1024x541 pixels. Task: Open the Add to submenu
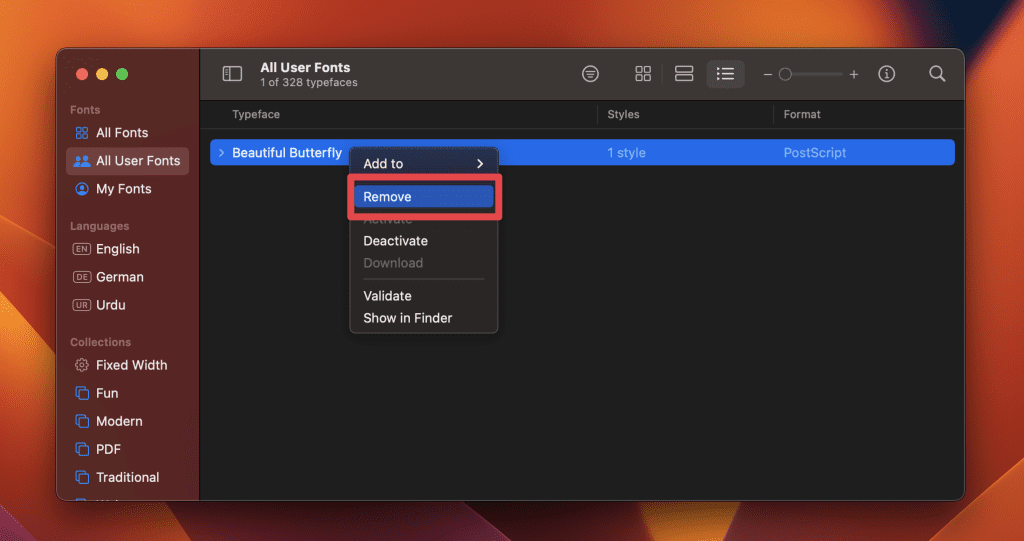[423, 164]
